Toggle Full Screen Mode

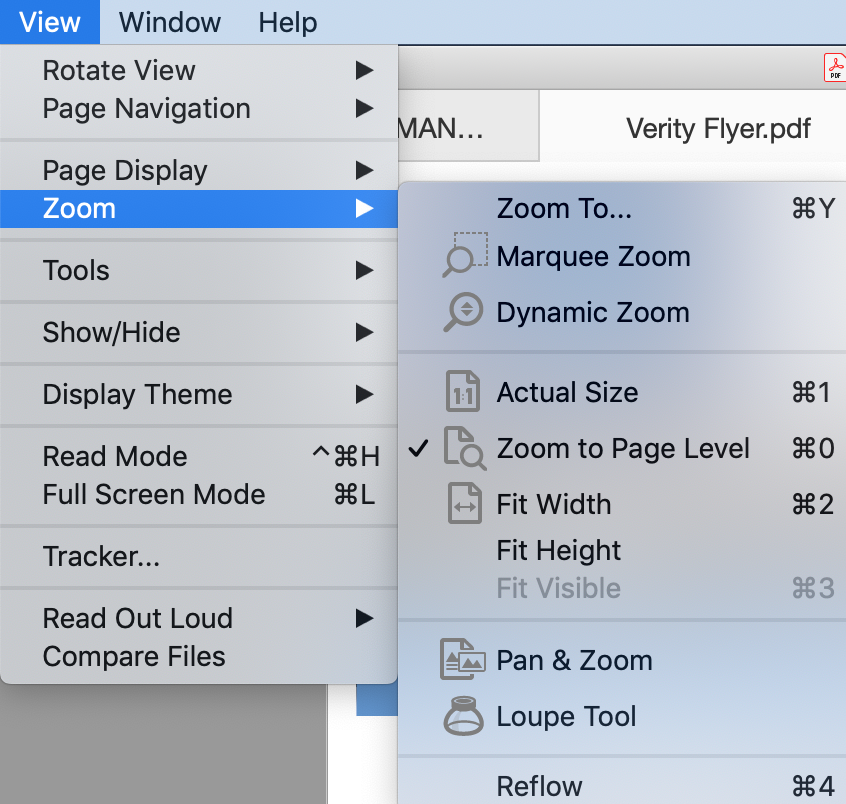click(153, 495)
